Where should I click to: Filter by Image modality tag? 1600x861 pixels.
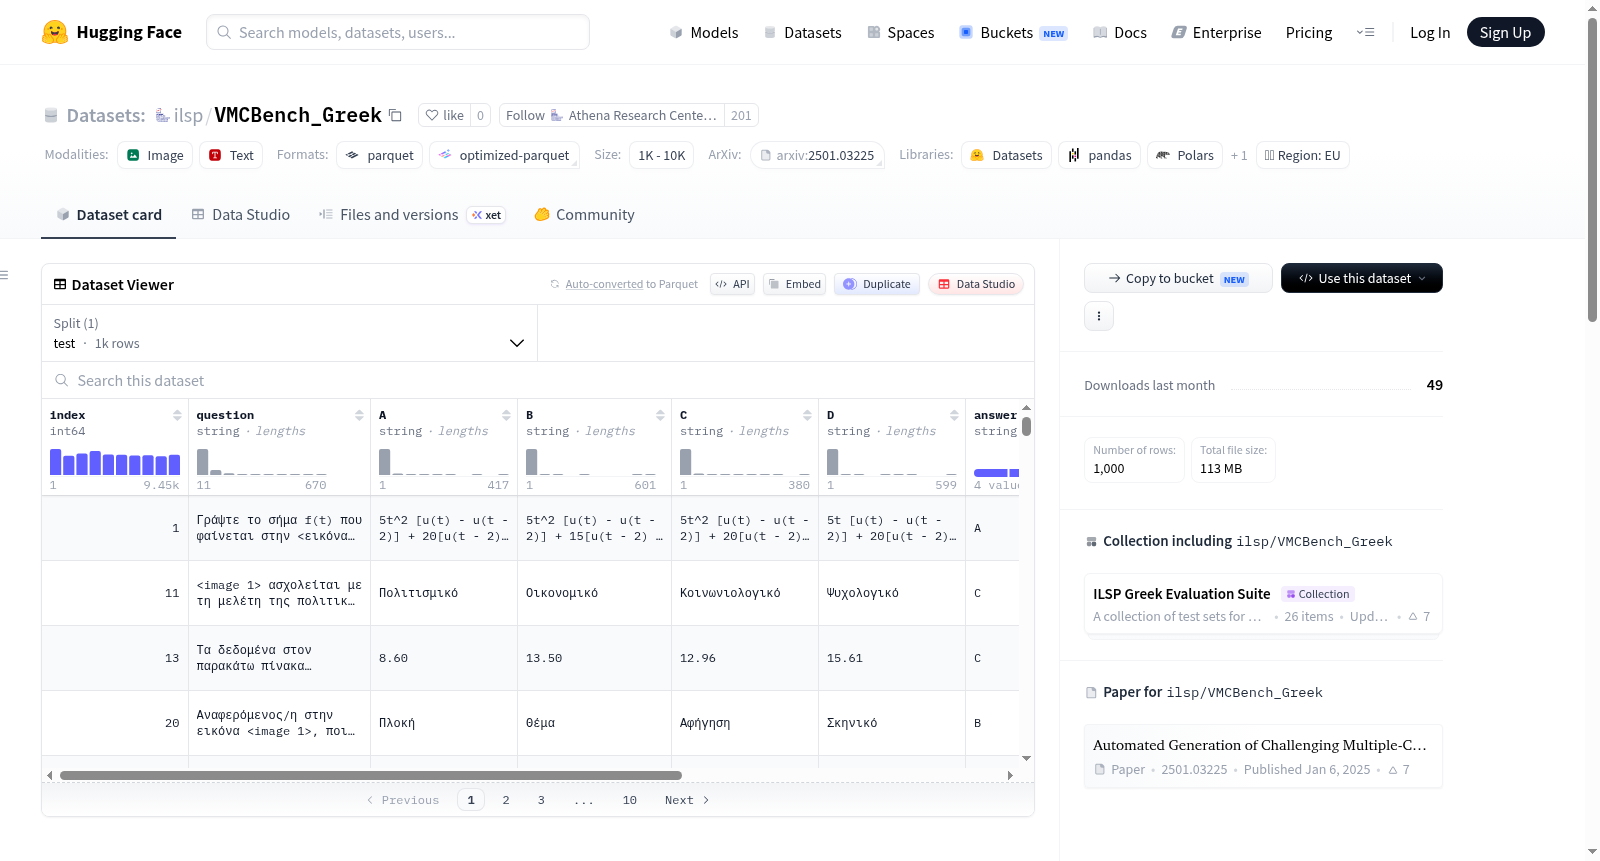click(155, 155)
